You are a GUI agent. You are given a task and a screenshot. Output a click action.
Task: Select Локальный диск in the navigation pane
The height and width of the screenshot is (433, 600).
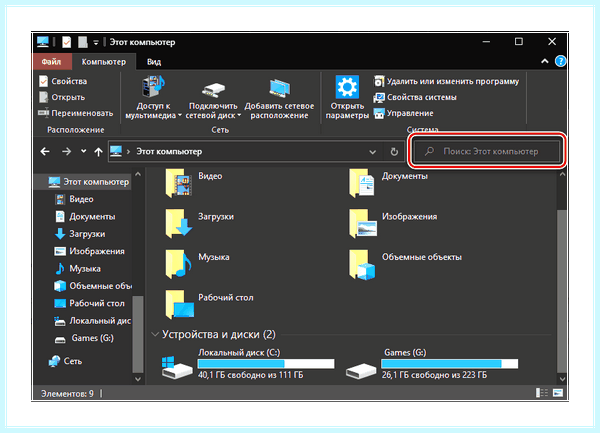coord(93,321)
